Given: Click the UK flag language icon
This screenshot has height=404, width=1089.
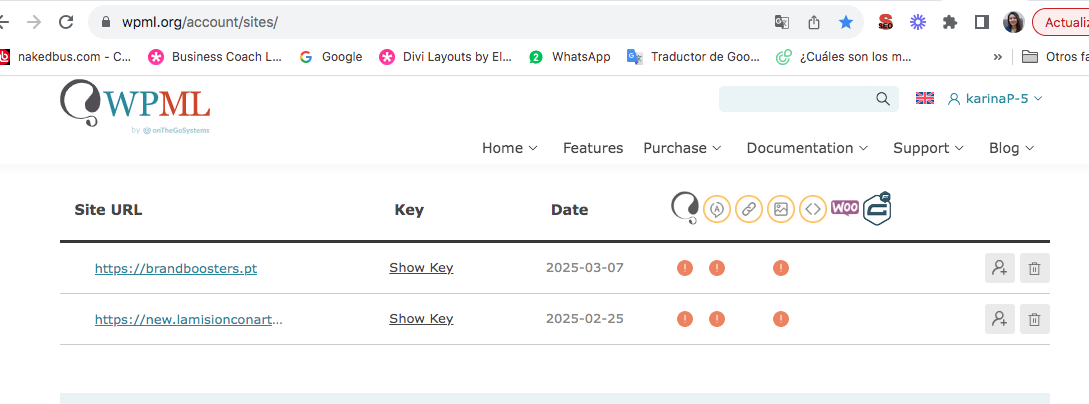Looking at the screenshot, I should coord(924,99).
